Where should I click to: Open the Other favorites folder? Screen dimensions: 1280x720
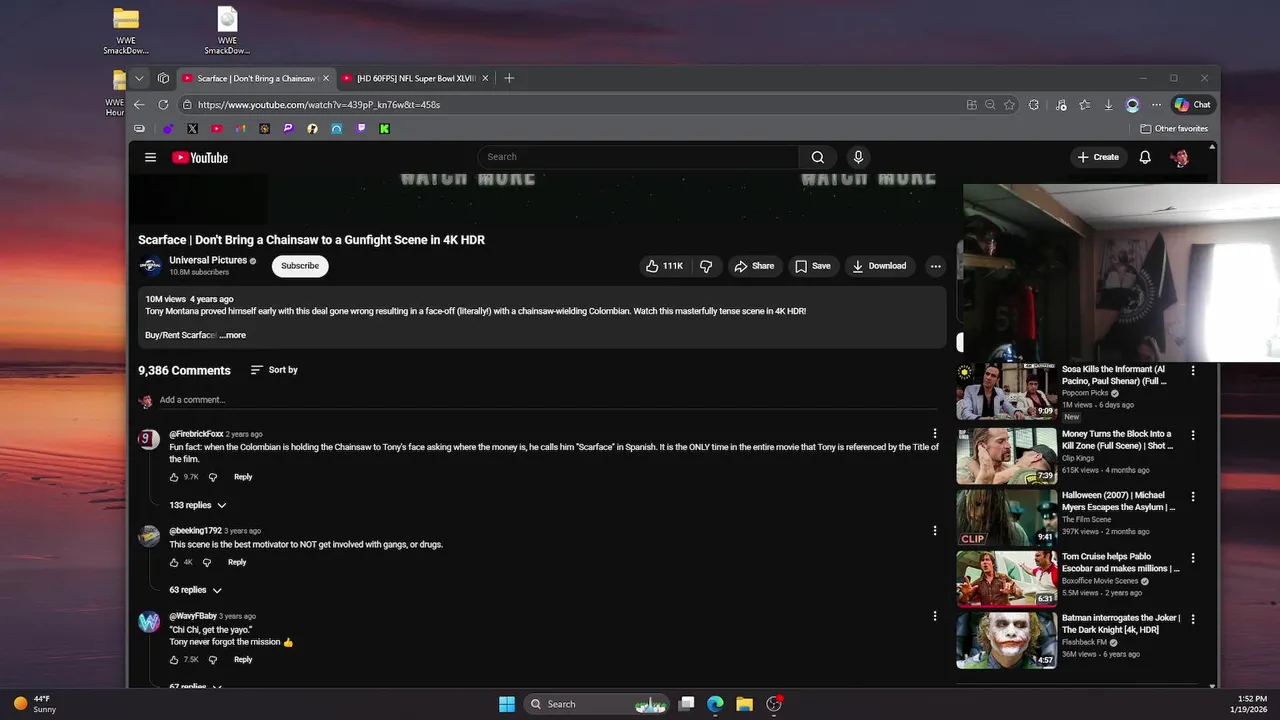(1174, 128)
